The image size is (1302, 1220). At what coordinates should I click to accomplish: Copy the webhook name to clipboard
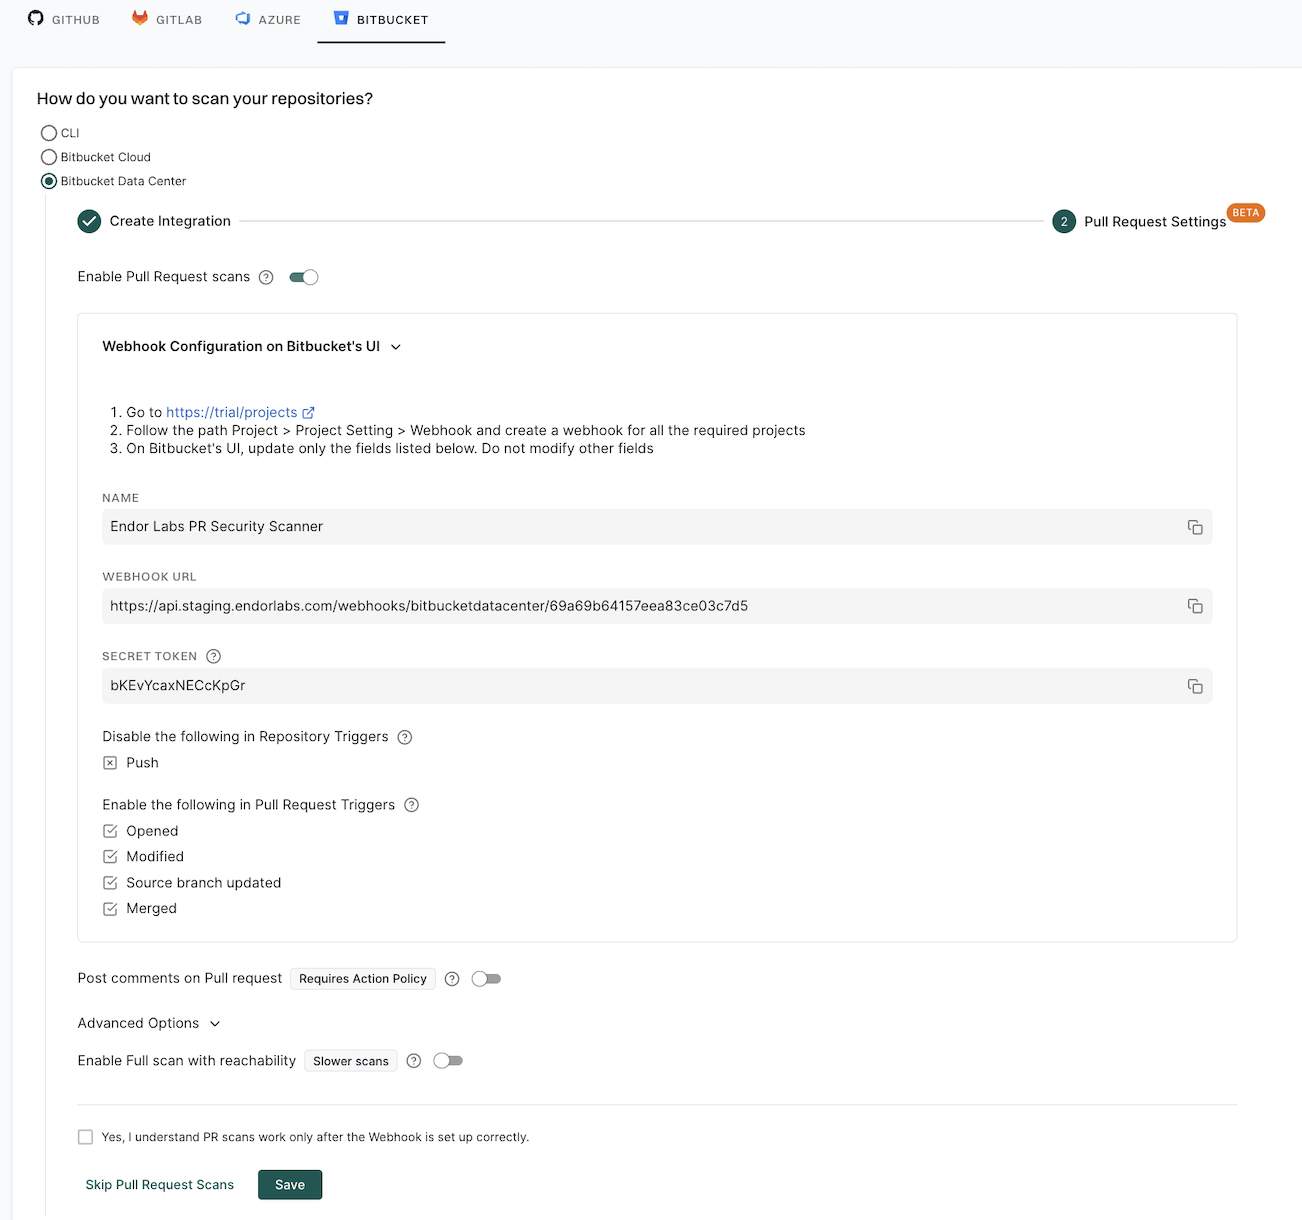(x=1195, y=527)
